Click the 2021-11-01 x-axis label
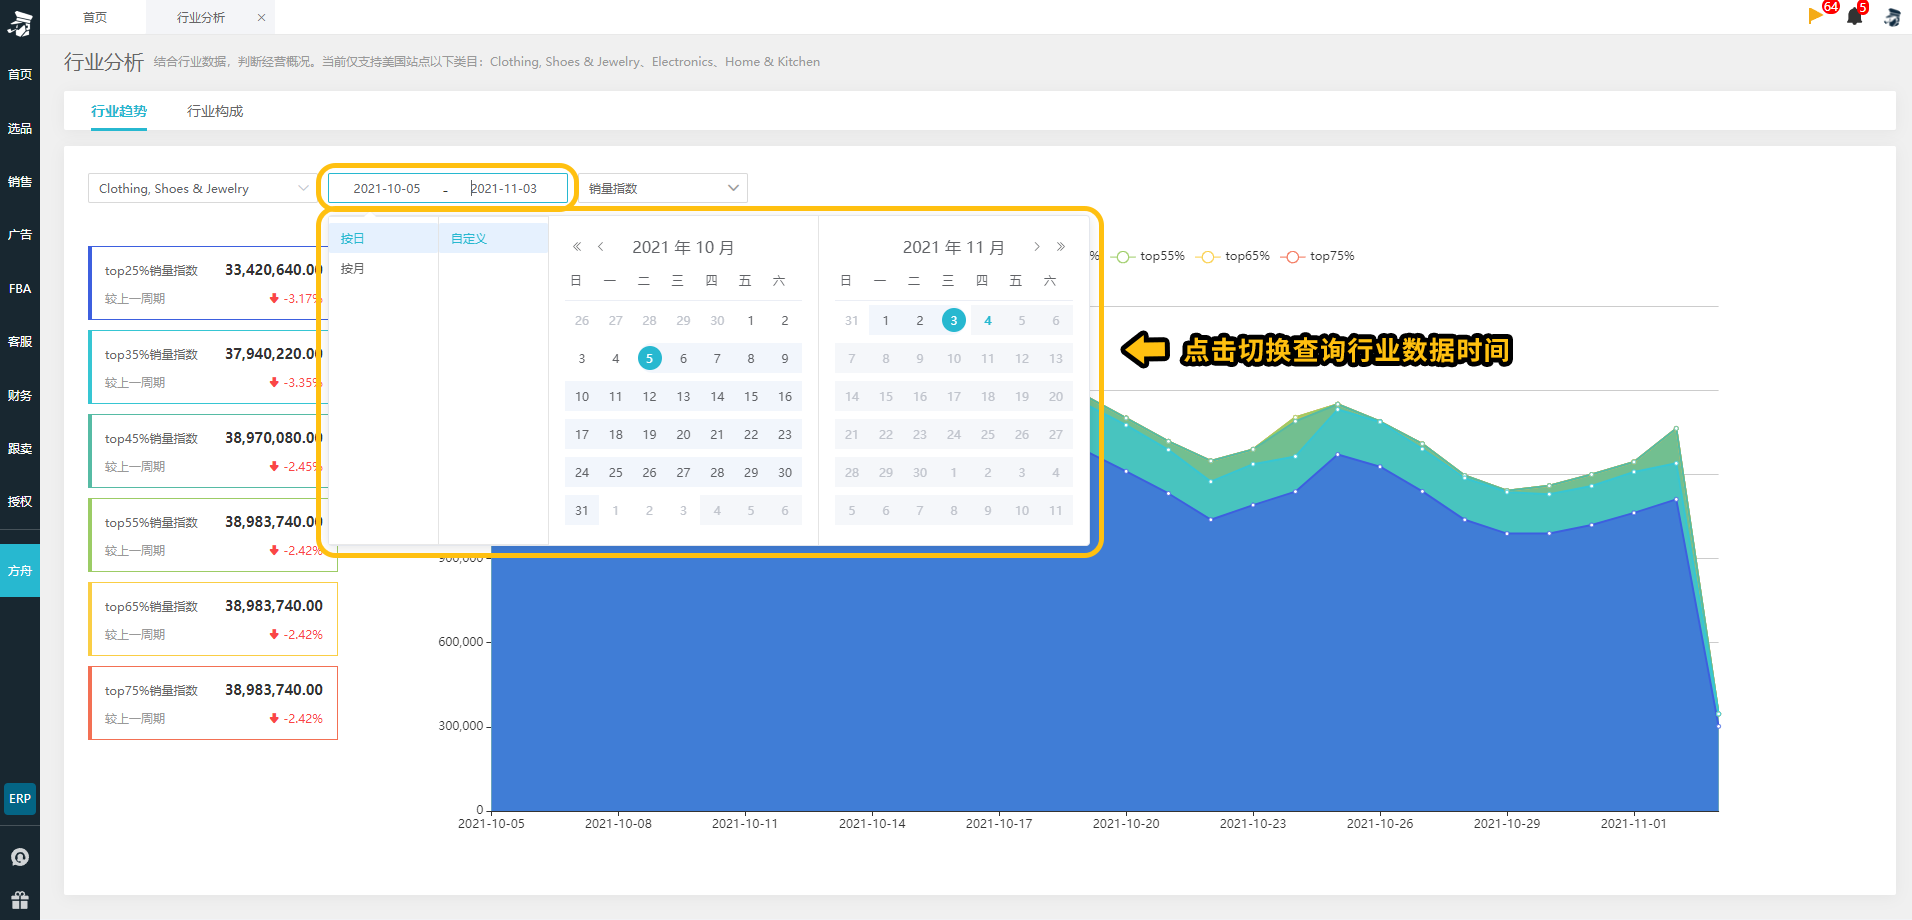 [x=1634, y=824]
